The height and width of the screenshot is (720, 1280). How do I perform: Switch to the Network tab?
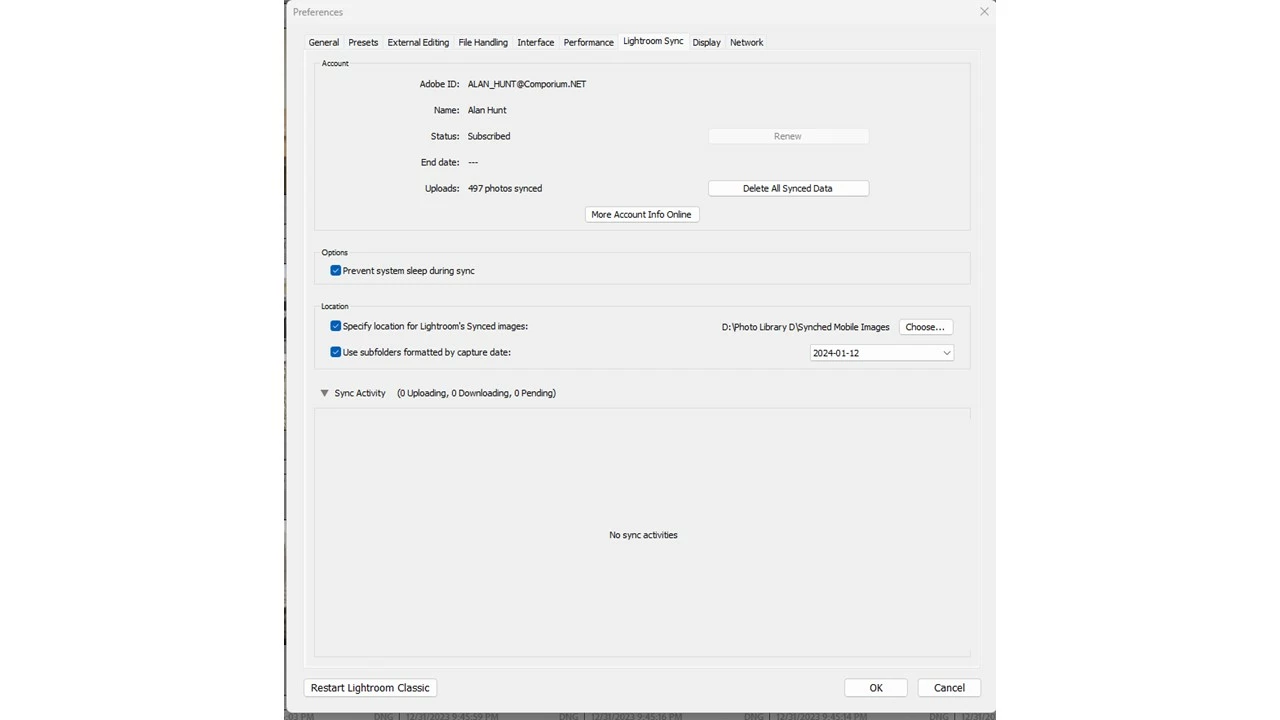[x=746, y=42]
